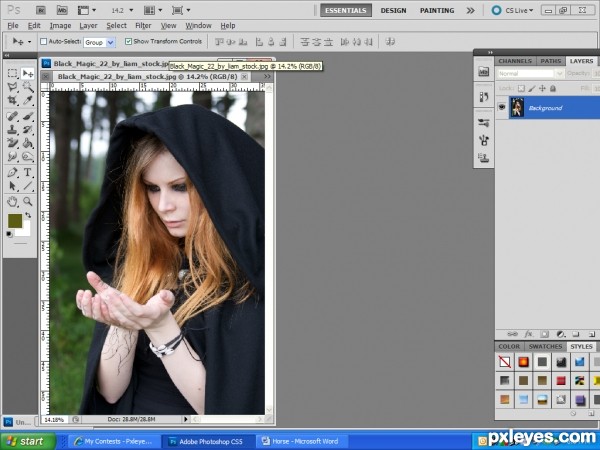The width and height of the screenshot is (600, 450).
Task: Hide the Background layer visibility eye
Action: point(502,107)
